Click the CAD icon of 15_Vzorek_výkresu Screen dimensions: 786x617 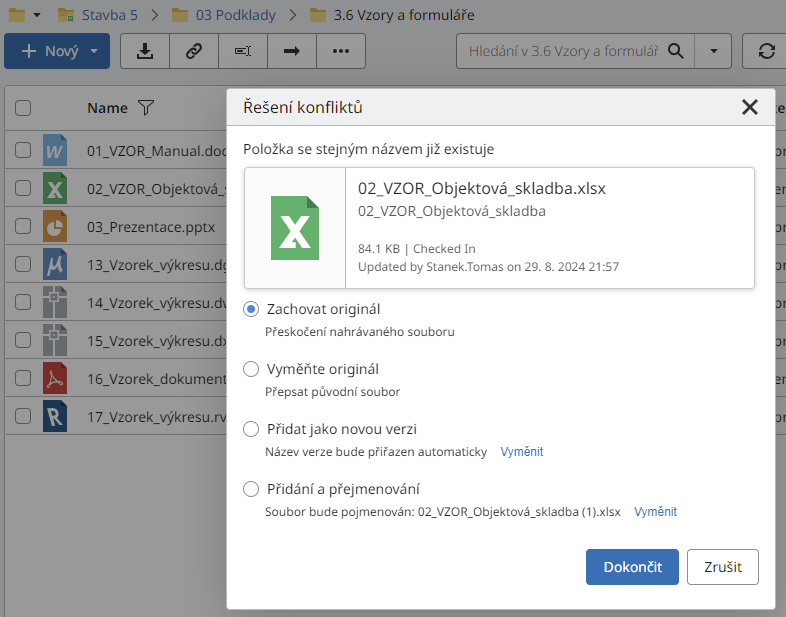coord(55,340)
